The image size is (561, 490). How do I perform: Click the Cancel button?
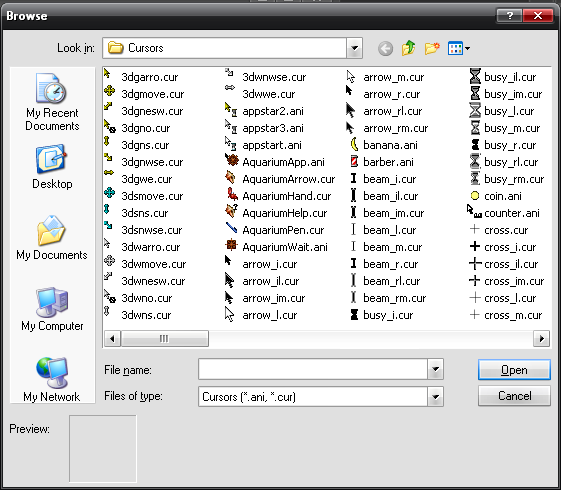pos(514,396)
